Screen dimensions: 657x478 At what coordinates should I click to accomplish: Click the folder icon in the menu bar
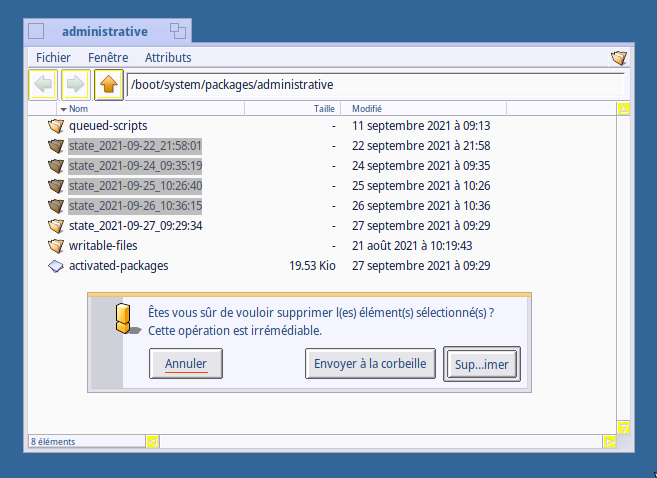pyautogui.click(x=619, y=58)
